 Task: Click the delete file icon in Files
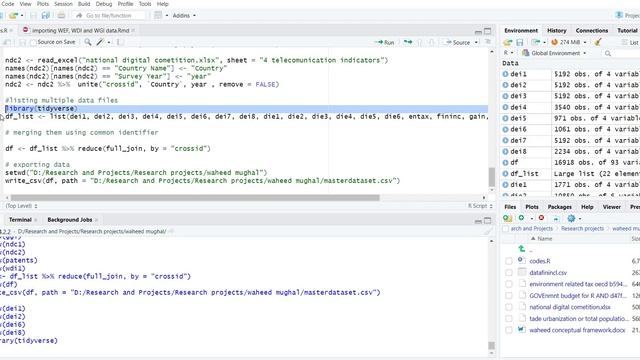(x=541, y=218)
